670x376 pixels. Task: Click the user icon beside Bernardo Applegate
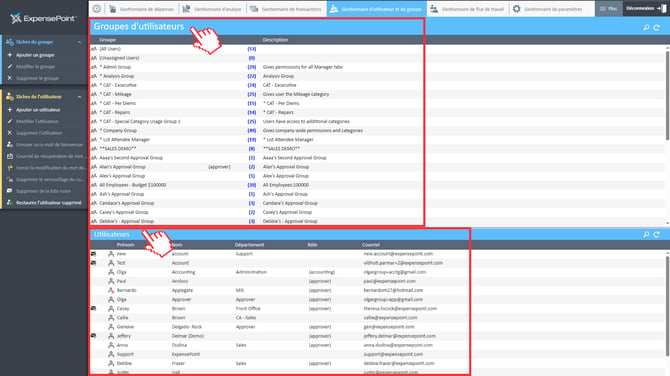(111, 290)
